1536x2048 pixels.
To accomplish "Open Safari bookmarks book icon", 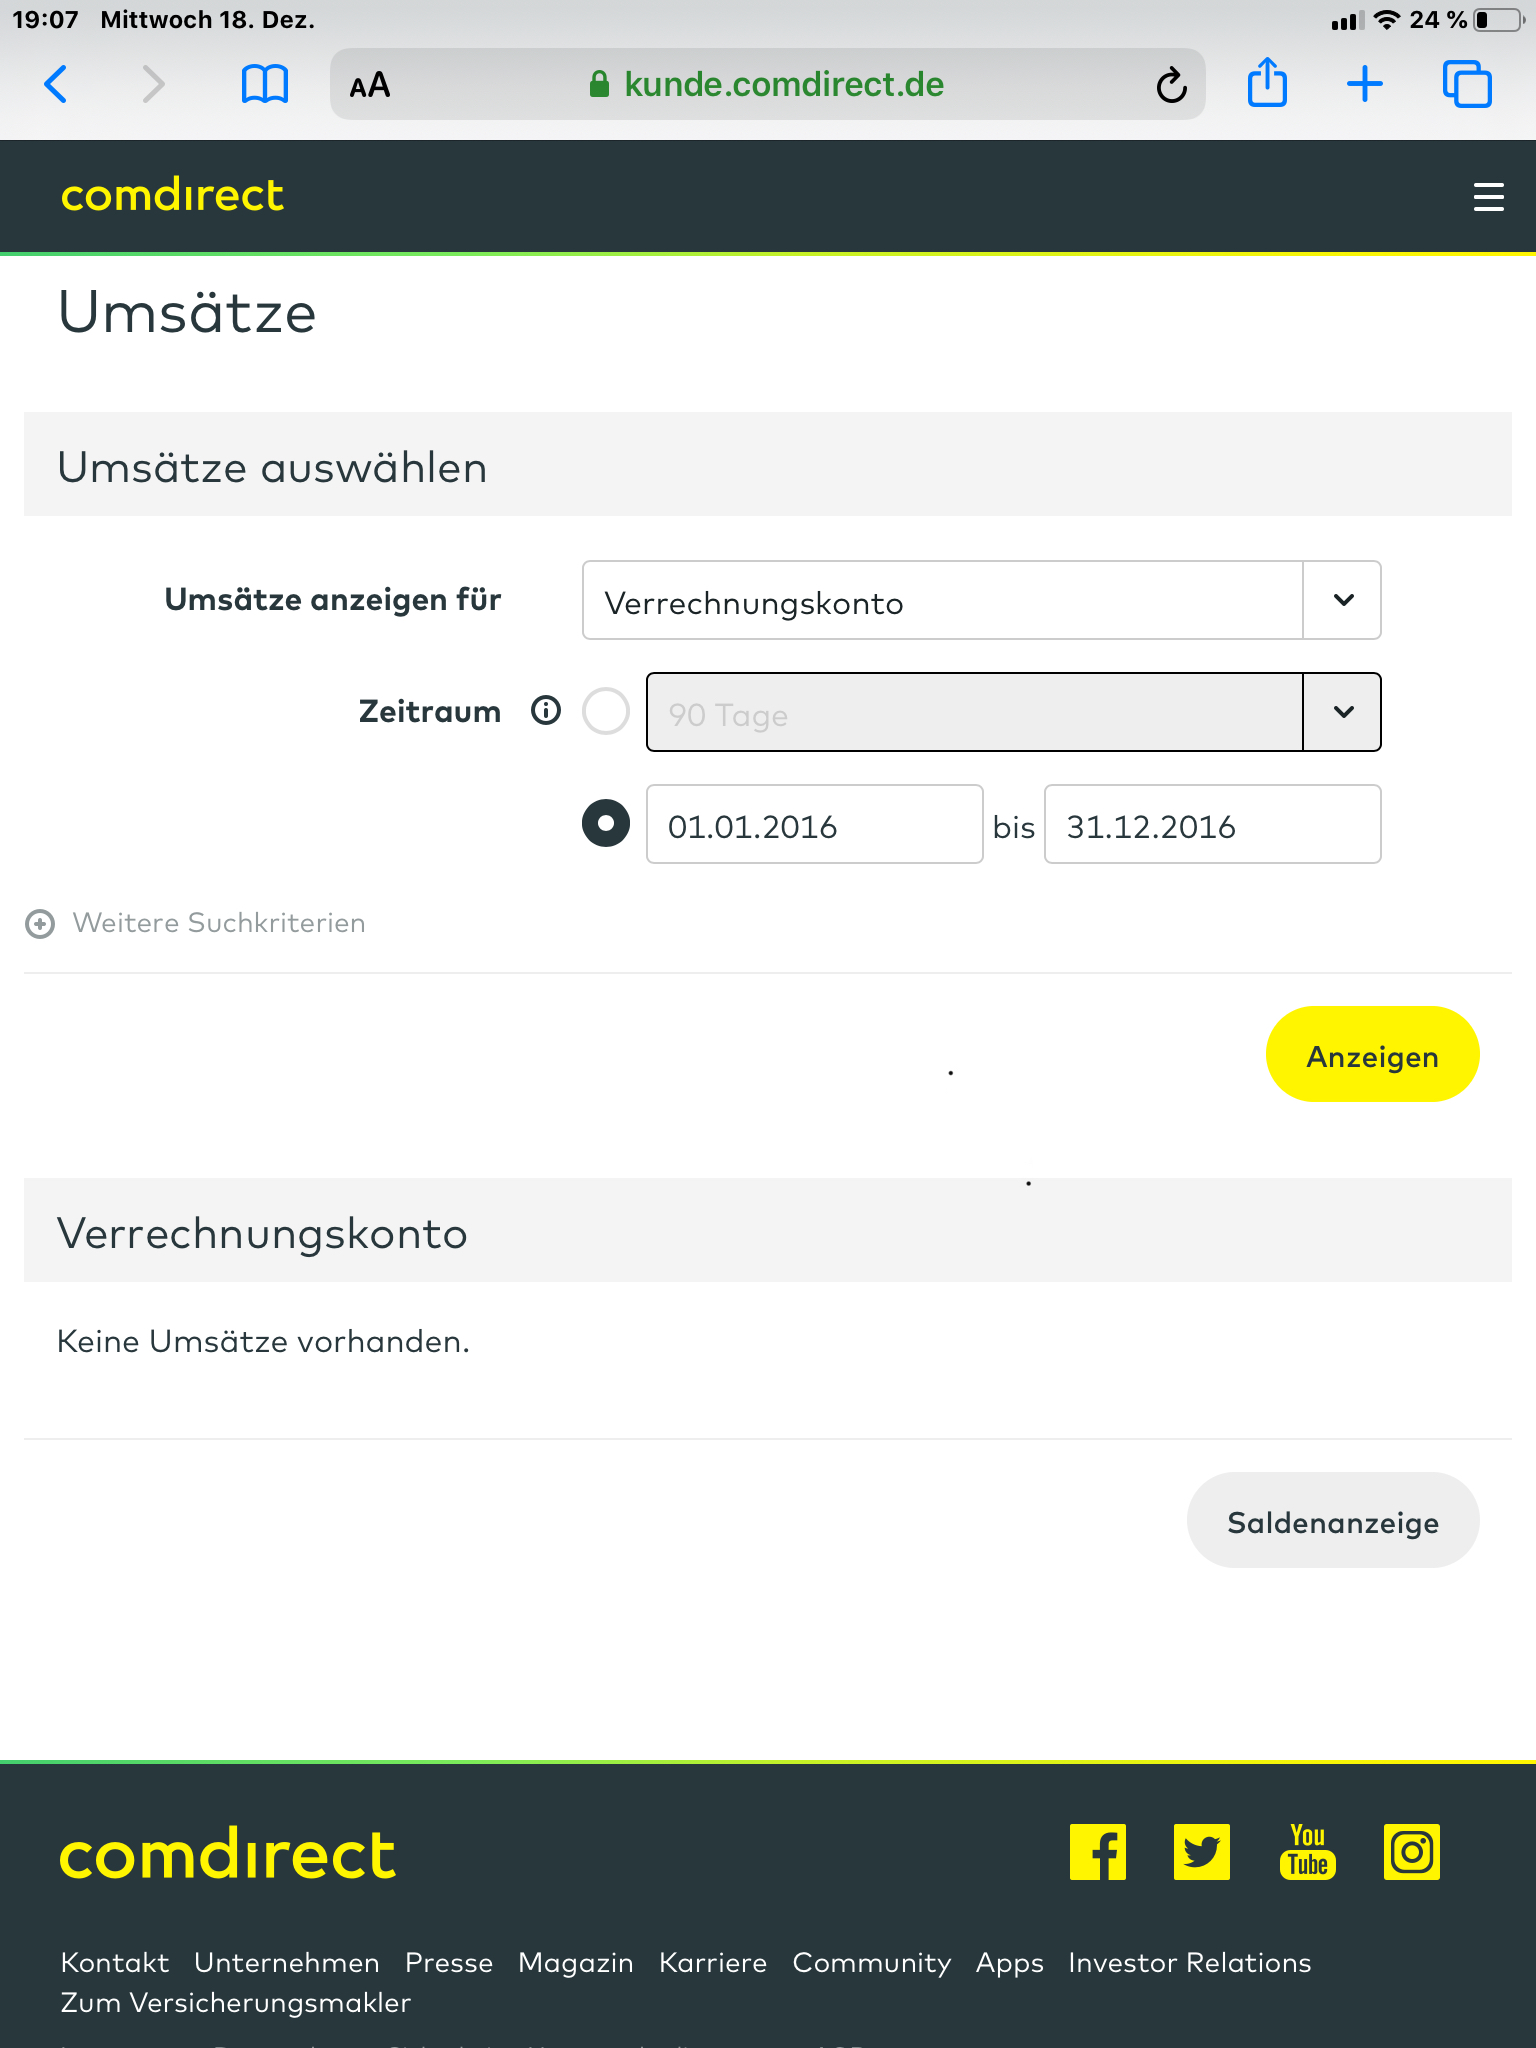I will click(265, 84).
